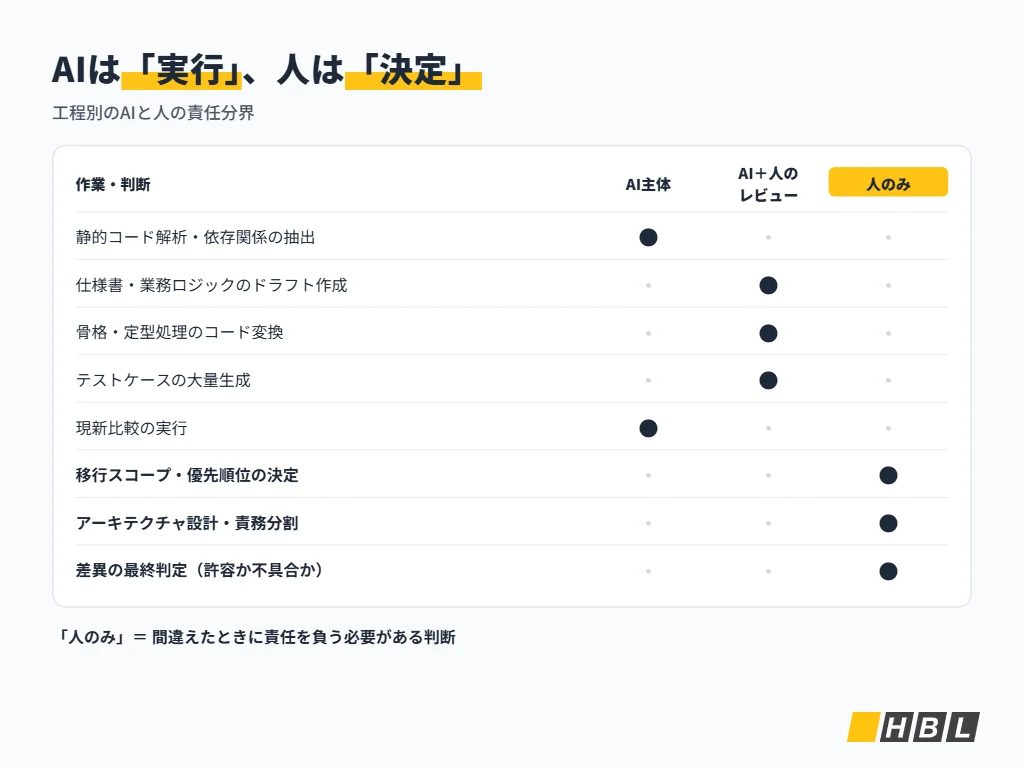
Task: Click 人のみ dot for 差異の最終判定 row
Action: click(x=888, y=571)
